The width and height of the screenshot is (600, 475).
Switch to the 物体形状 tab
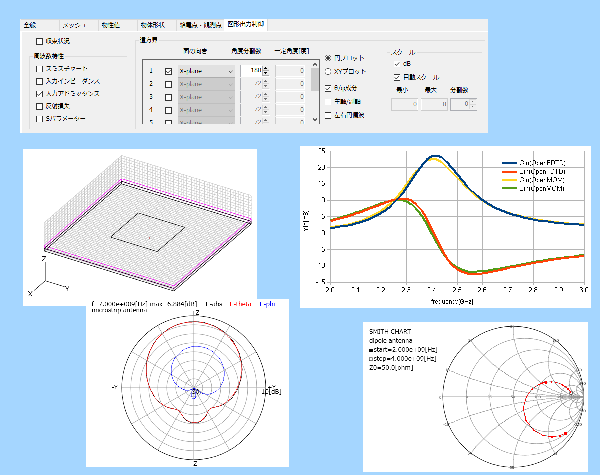coord(157,25)
